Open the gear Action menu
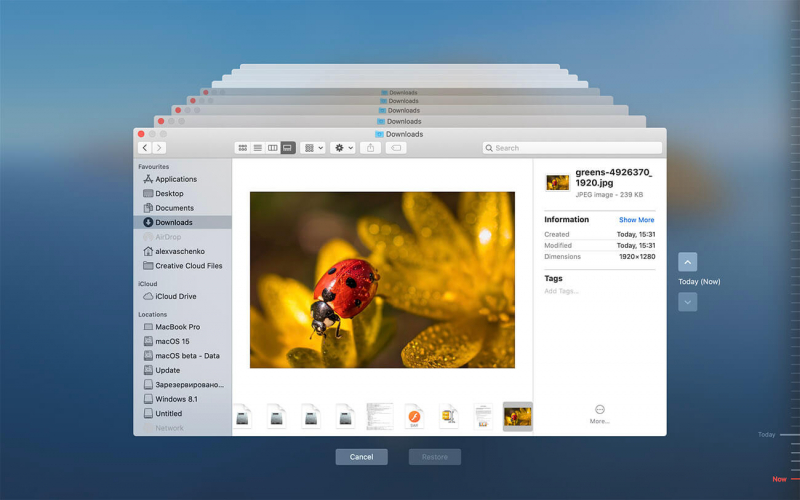The width and height of the screenshot is (800, 500). point(343,148)
